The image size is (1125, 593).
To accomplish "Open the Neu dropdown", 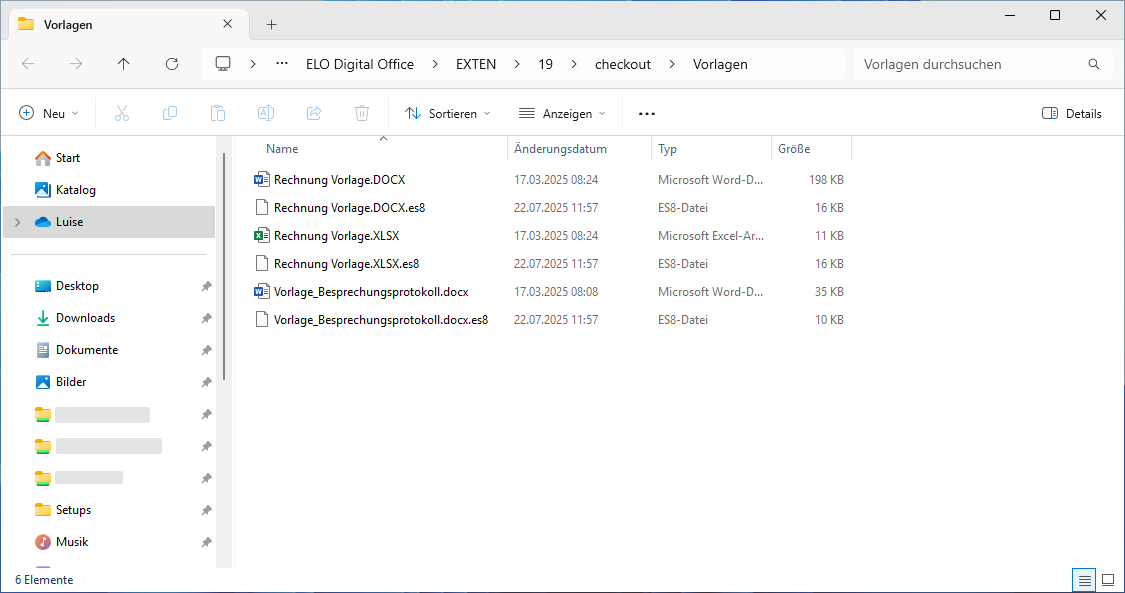I will (x=48, y=113).
